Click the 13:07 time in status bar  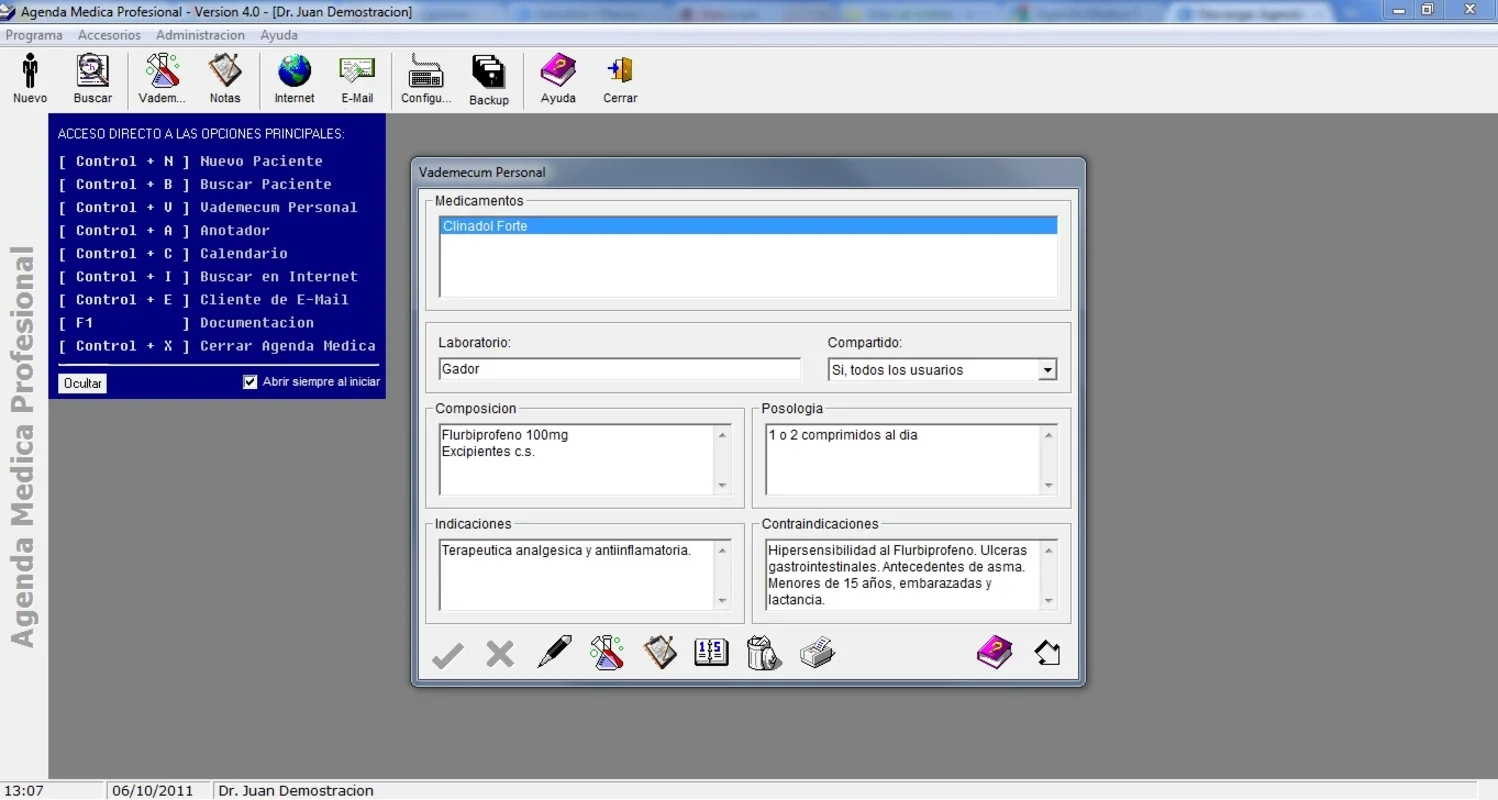[x=24, y=790]
